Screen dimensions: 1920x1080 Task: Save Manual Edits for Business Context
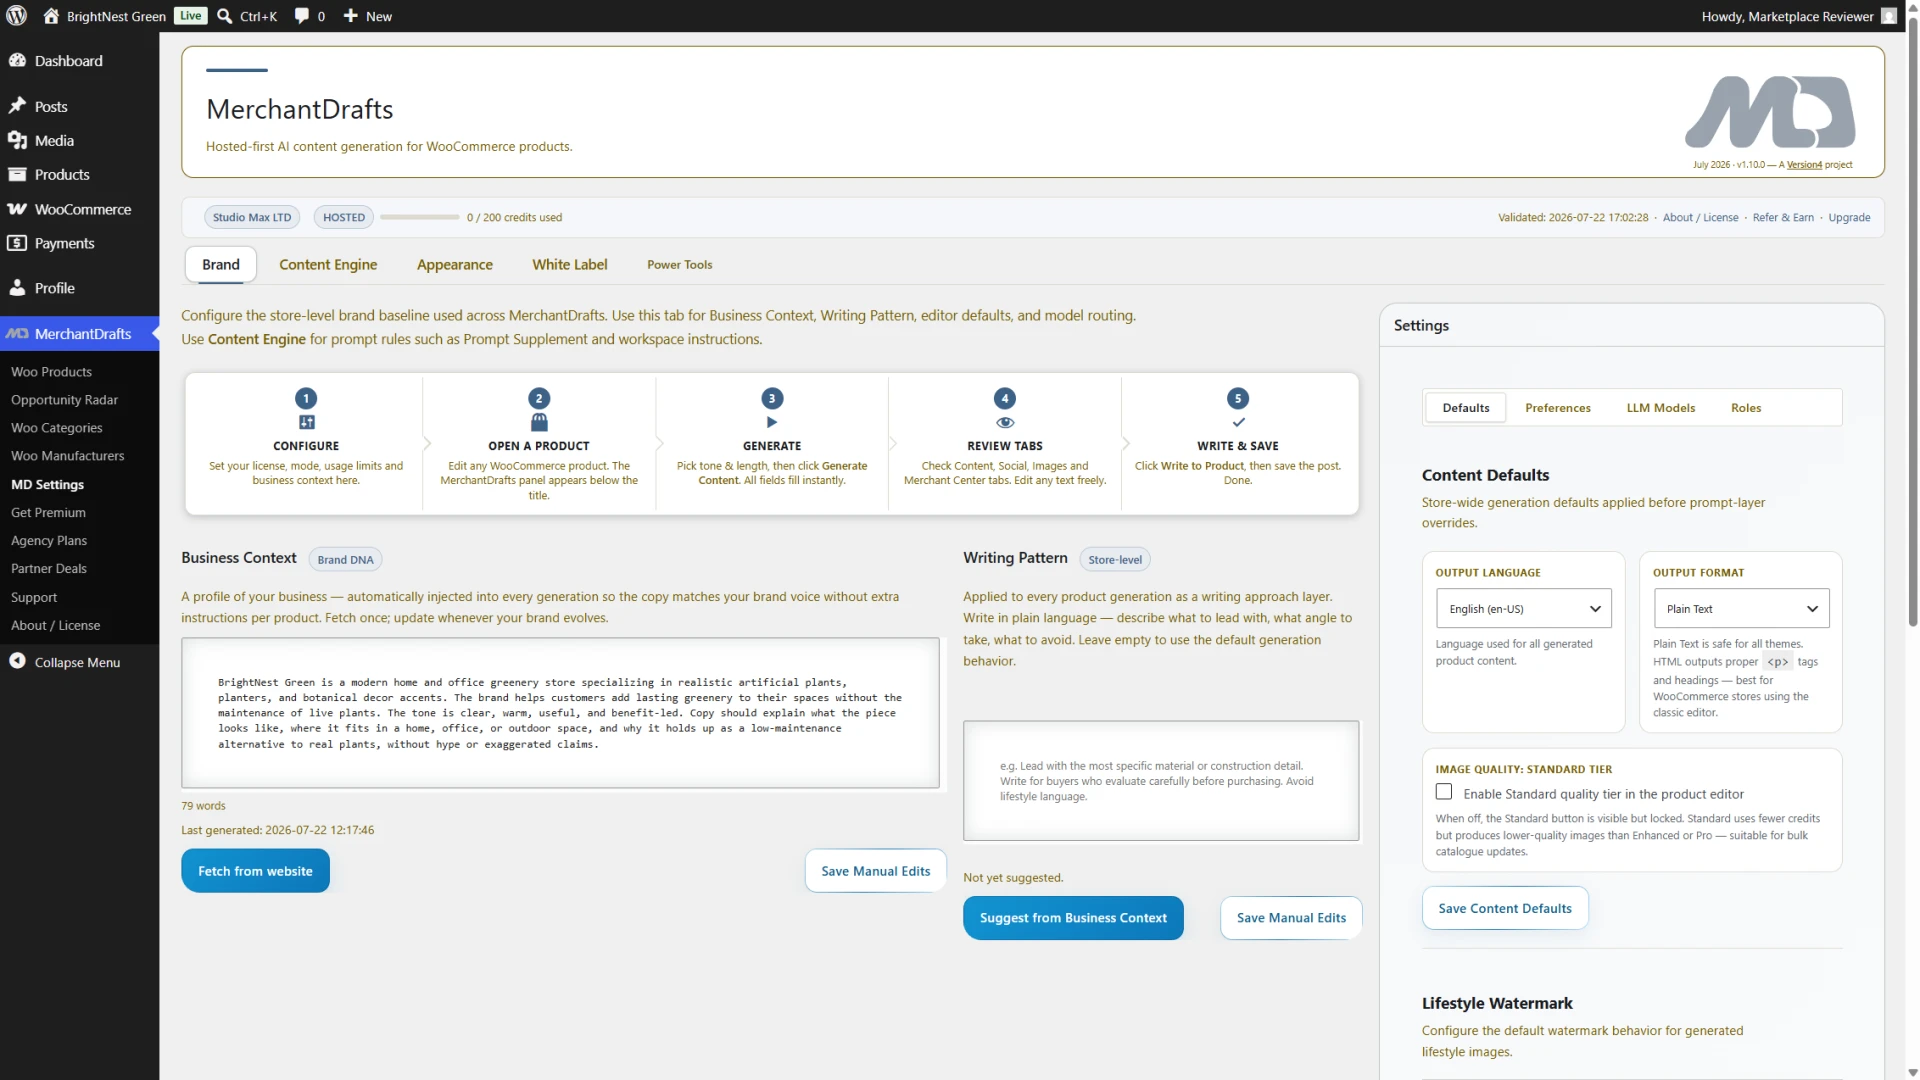coord(876,871)
